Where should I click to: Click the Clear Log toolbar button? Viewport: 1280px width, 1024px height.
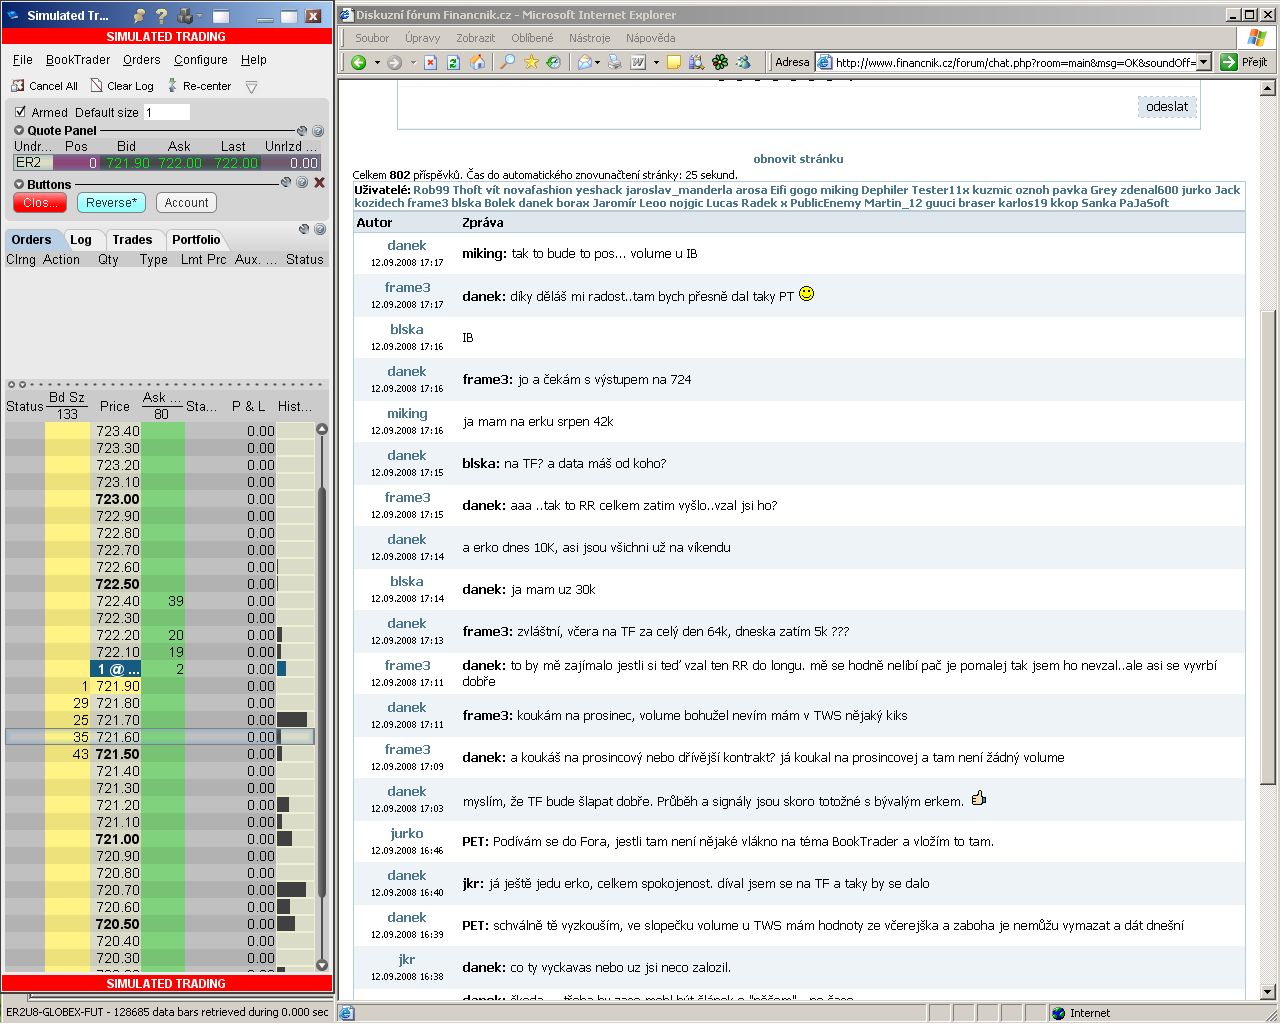coord(122,86)
